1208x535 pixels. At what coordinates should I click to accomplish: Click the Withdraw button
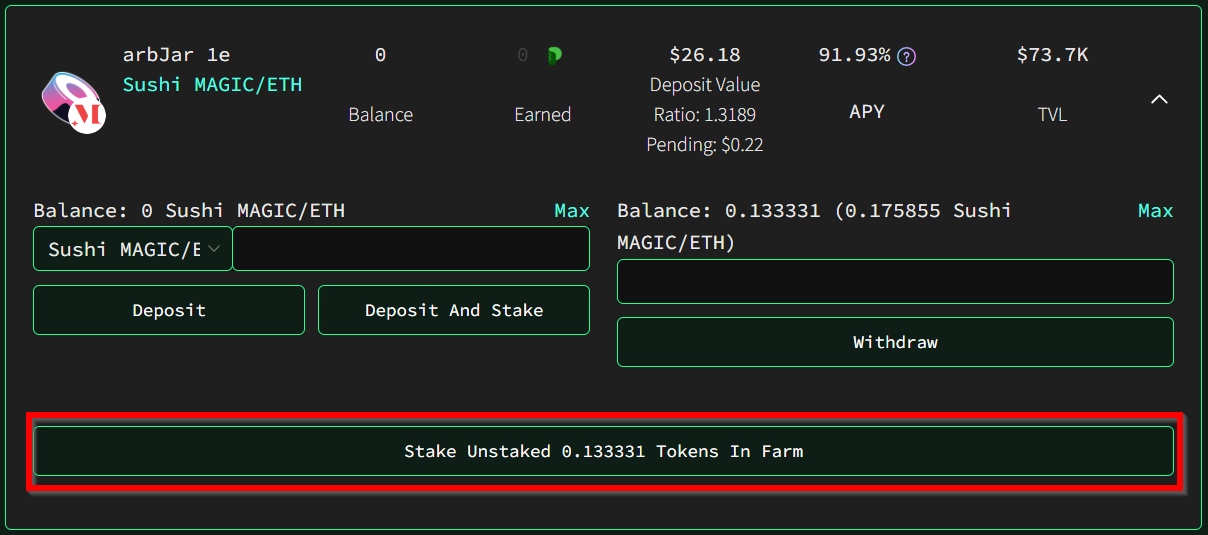click(x=895, y=342)
